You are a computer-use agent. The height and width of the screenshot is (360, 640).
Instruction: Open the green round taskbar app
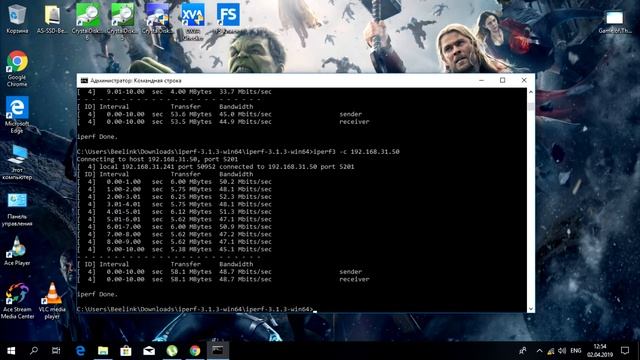[x=172, y=351]
